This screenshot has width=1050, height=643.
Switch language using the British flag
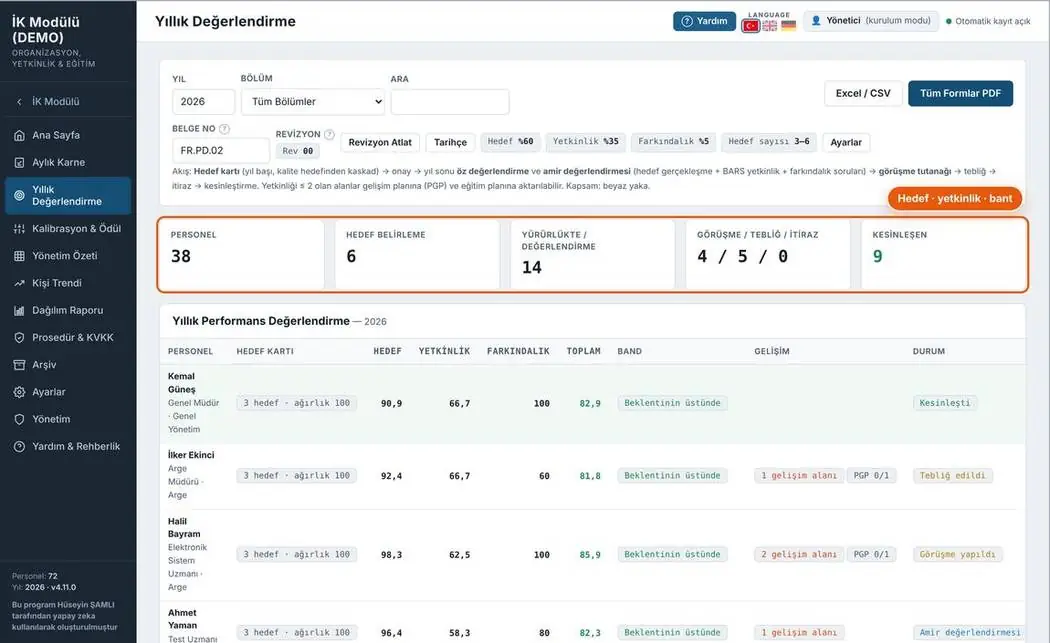click(770, 25)
